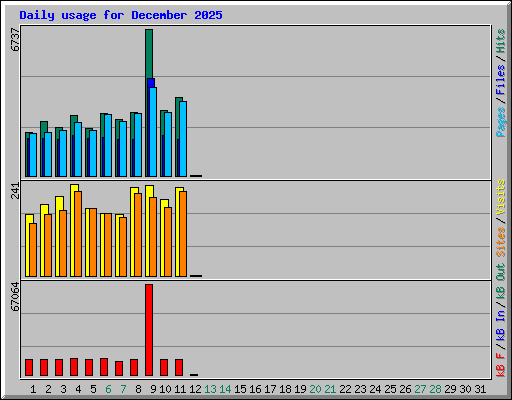Screen dimensions: 512x400
Task: Click the Pages legend label
Action: [x=500, y=122]
